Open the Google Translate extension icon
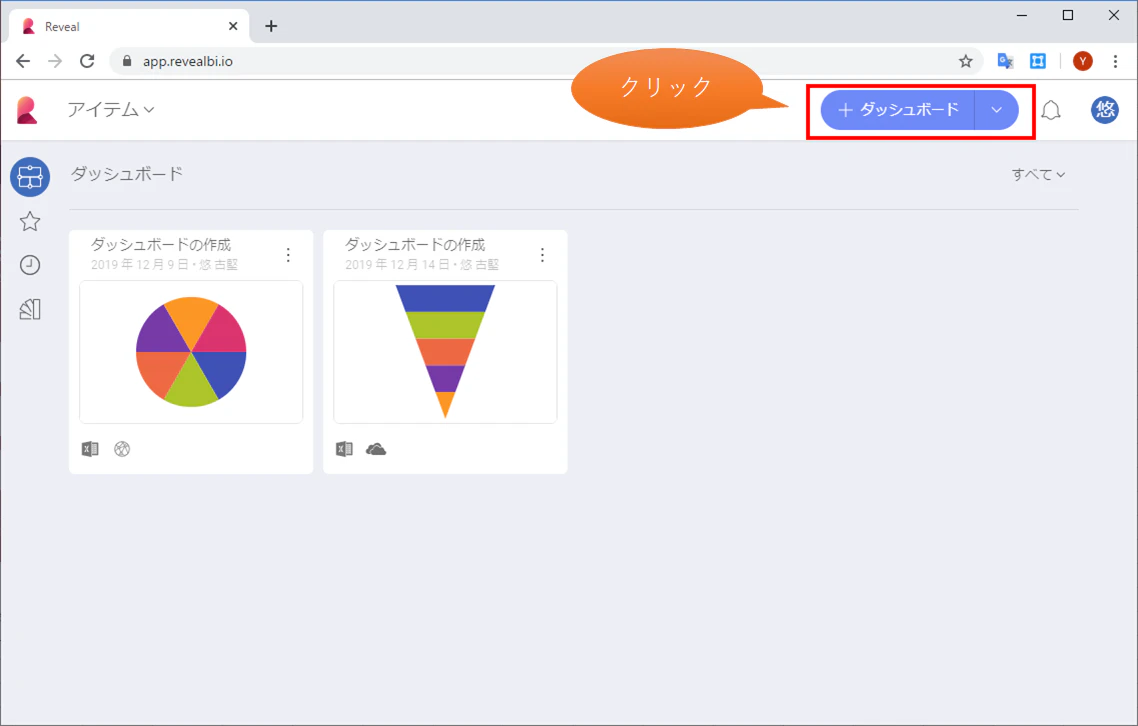The height and width of the screenshot is (726, 1138). tap(1005, 61)
